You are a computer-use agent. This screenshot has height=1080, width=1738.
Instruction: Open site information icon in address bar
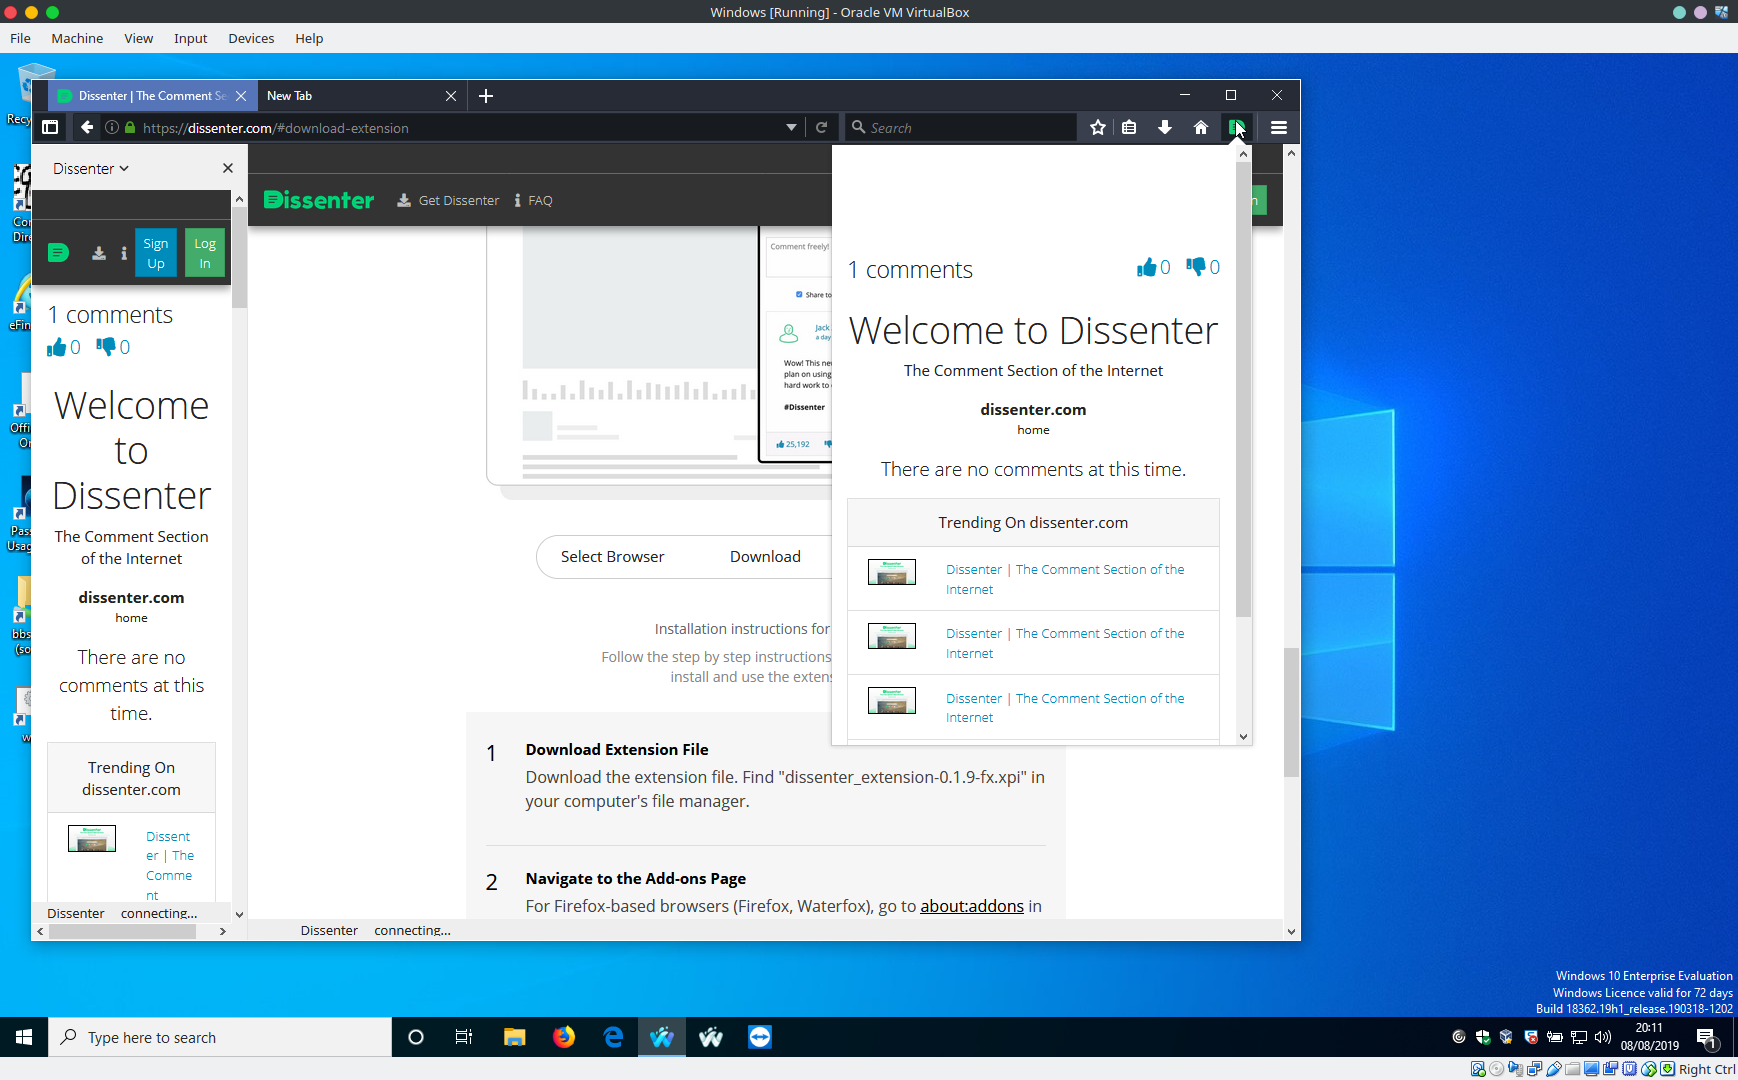click(112, 128)
